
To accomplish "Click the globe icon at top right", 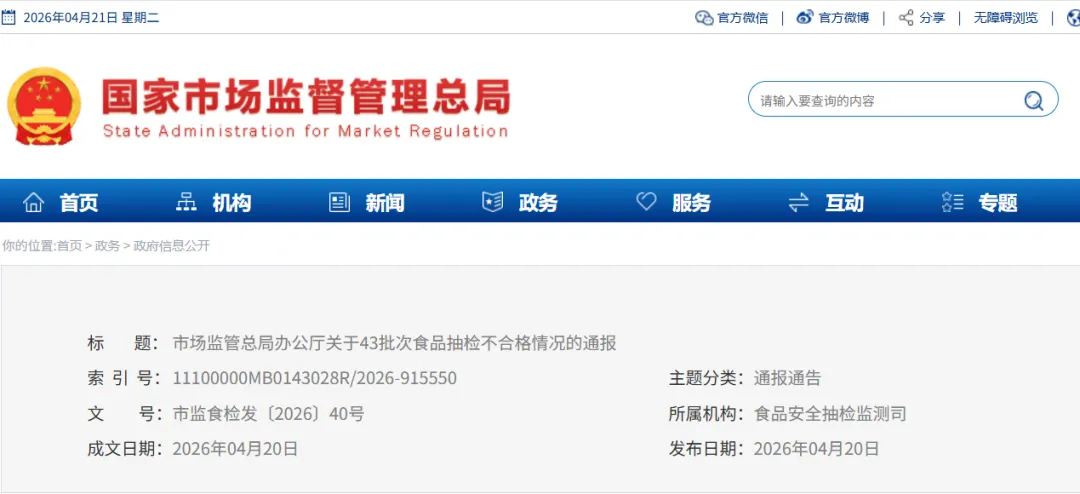I will tap(1073, 18).
